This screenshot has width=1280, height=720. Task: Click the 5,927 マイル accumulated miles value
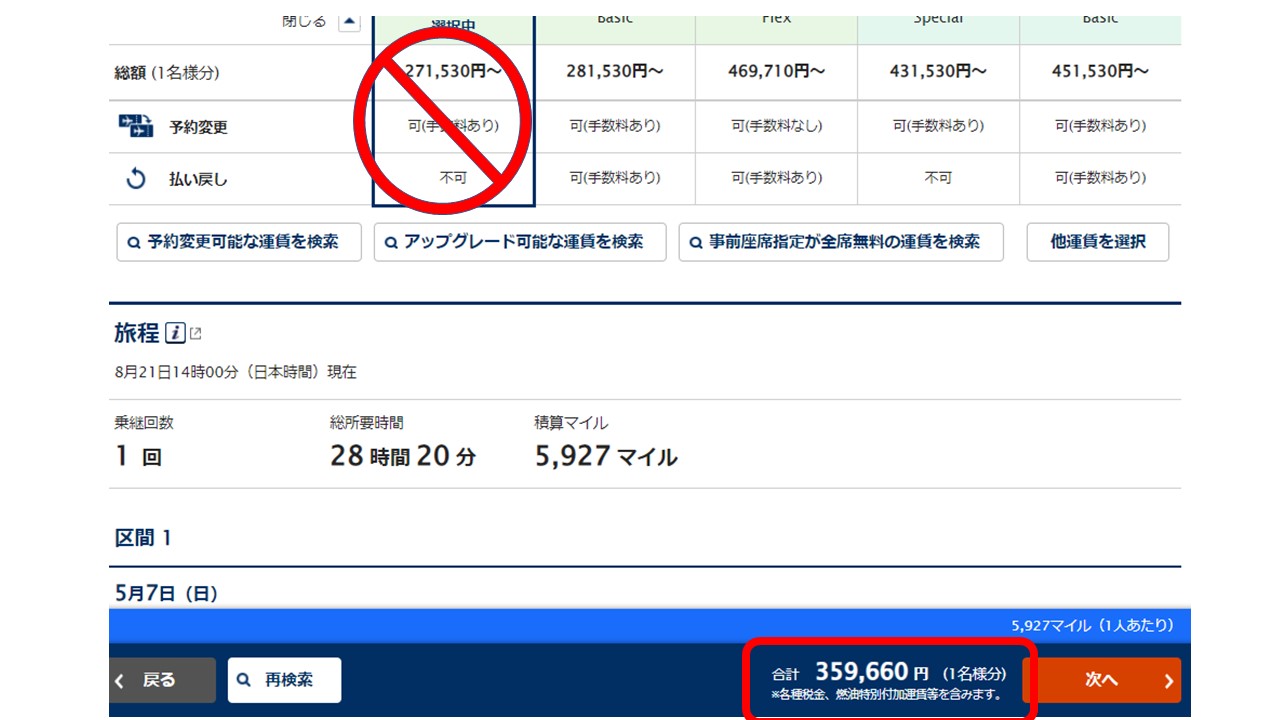(606, 457)
